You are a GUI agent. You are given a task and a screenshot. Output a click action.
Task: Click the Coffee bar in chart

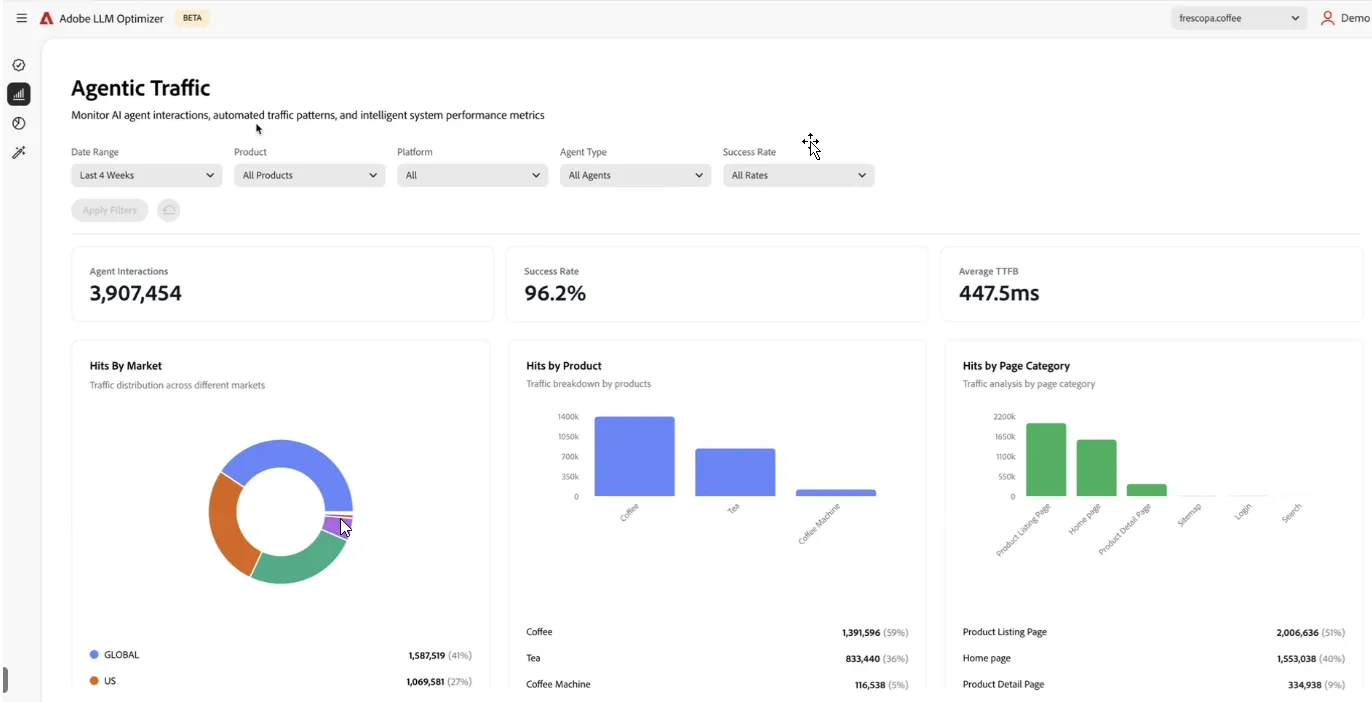[x=634, y=457]
